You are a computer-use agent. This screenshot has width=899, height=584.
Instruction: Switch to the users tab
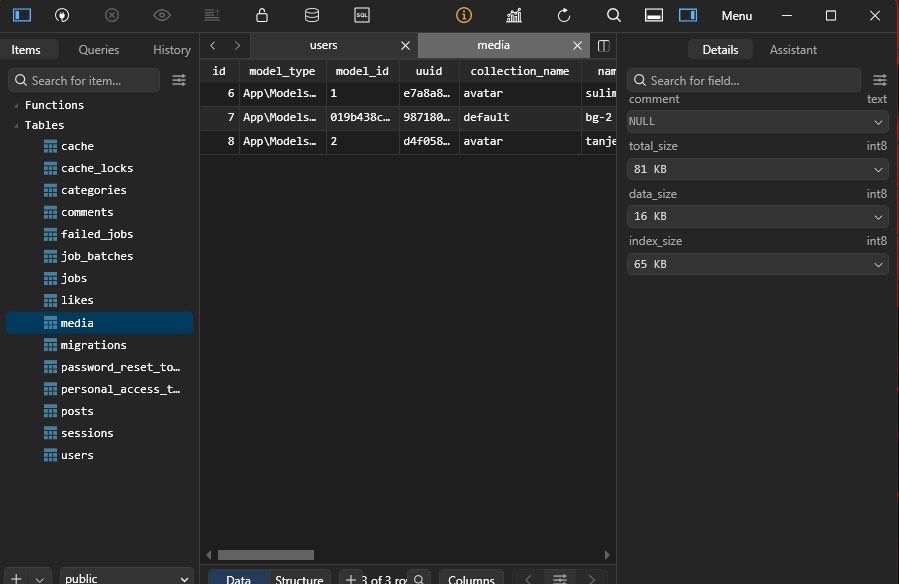(323, 45)
